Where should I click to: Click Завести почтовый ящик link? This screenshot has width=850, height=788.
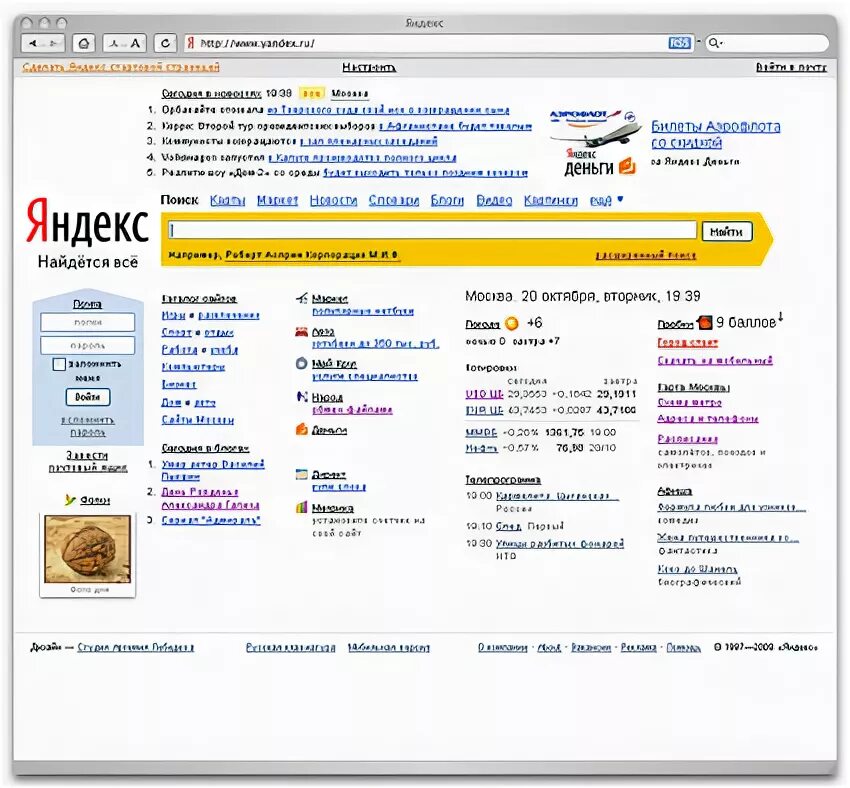click(87, 461)
